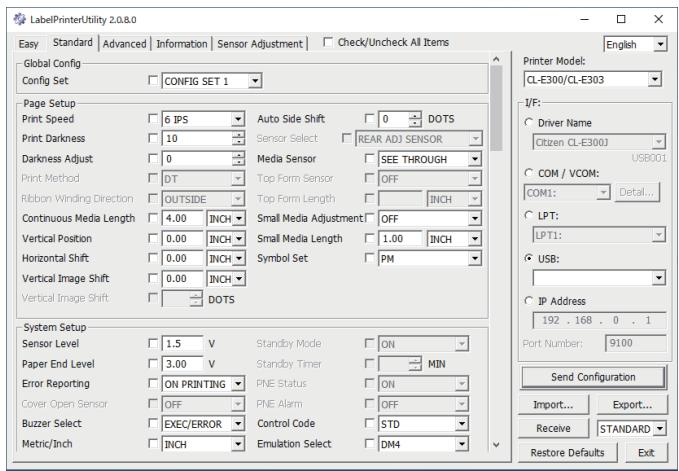Switch to the Standard tab
This screenshot has width=679, height=471.
(x=73, y=42)
